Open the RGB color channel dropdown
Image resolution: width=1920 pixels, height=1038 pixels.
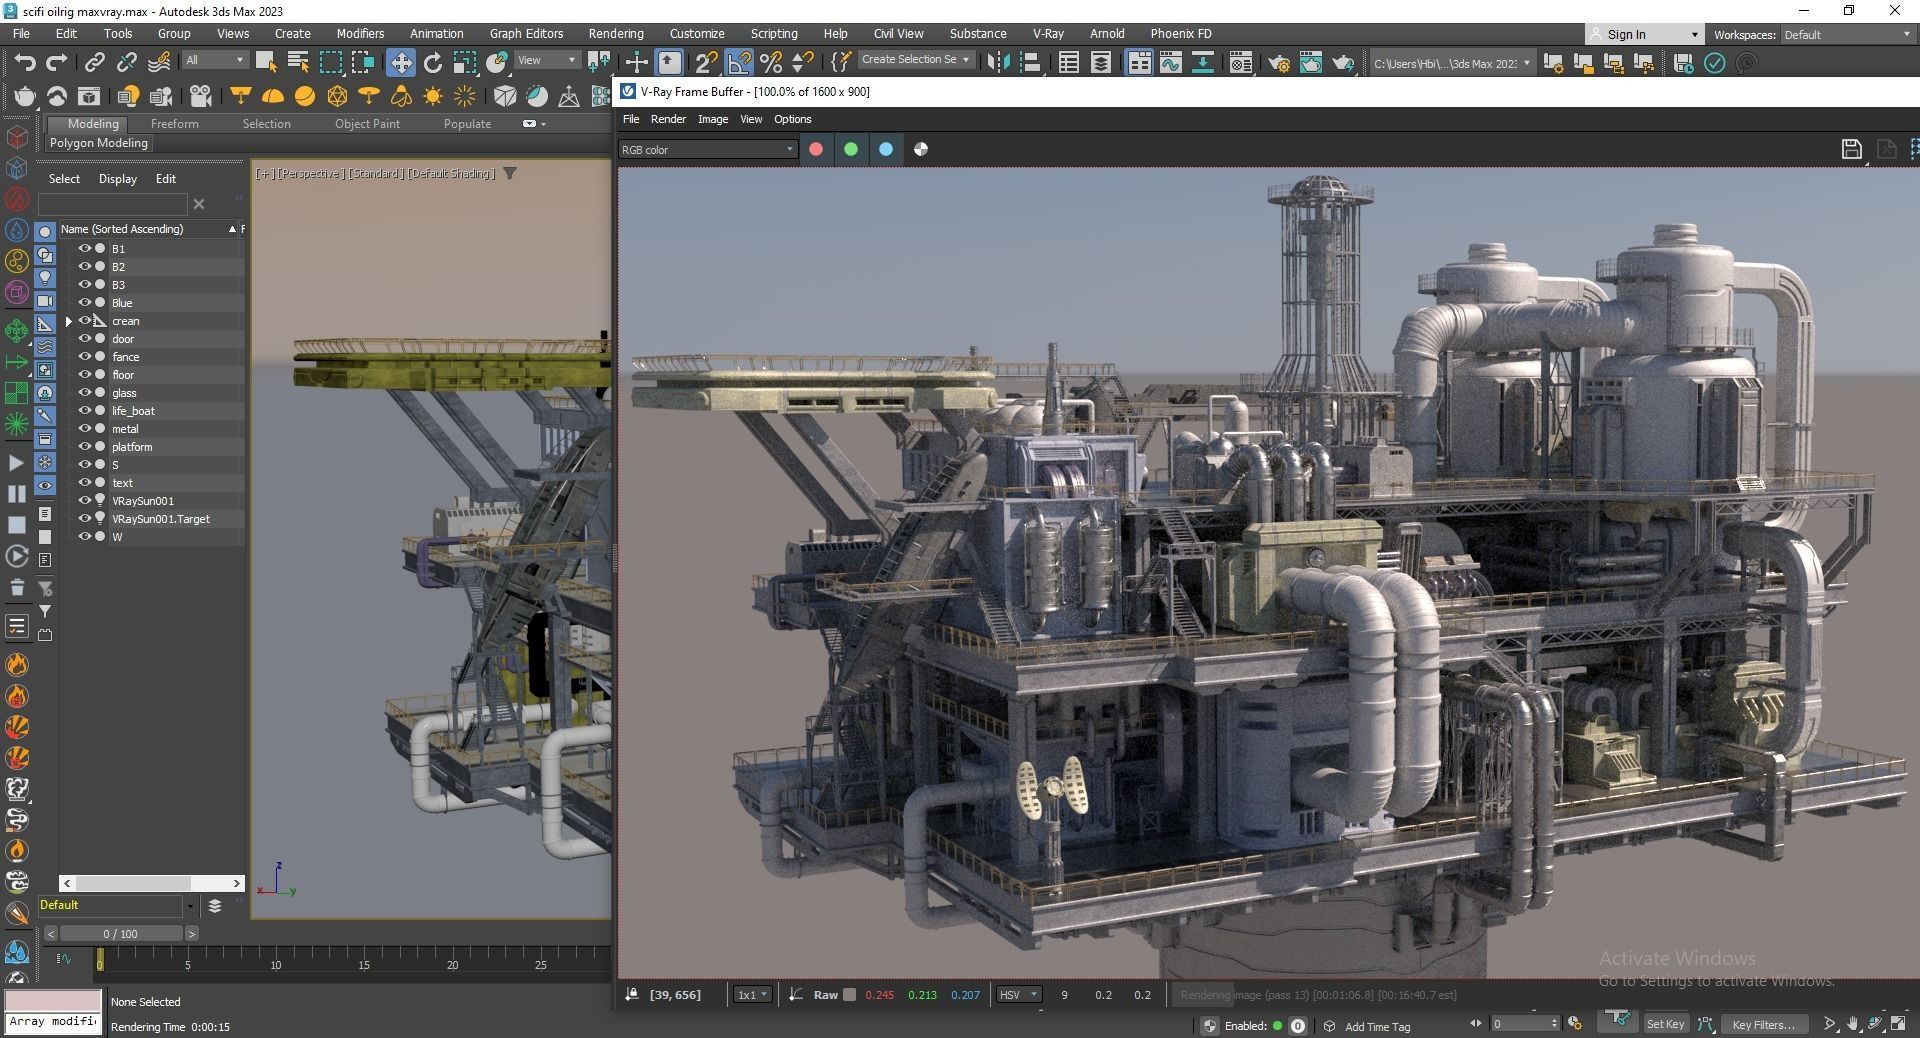[x=706, y=149]
